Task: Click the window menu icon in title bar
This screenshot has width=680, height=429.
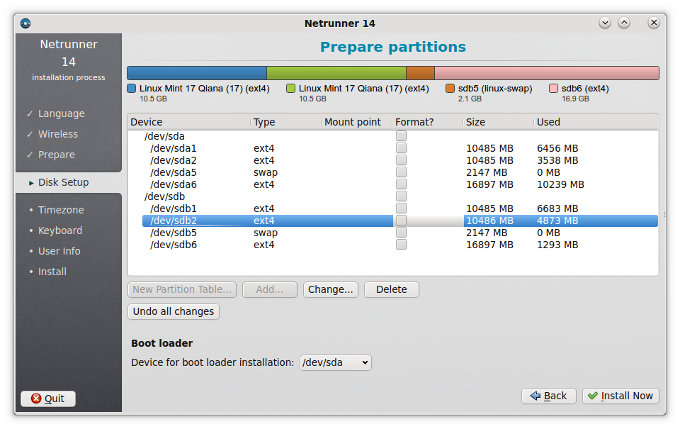Action: point(25,22)
